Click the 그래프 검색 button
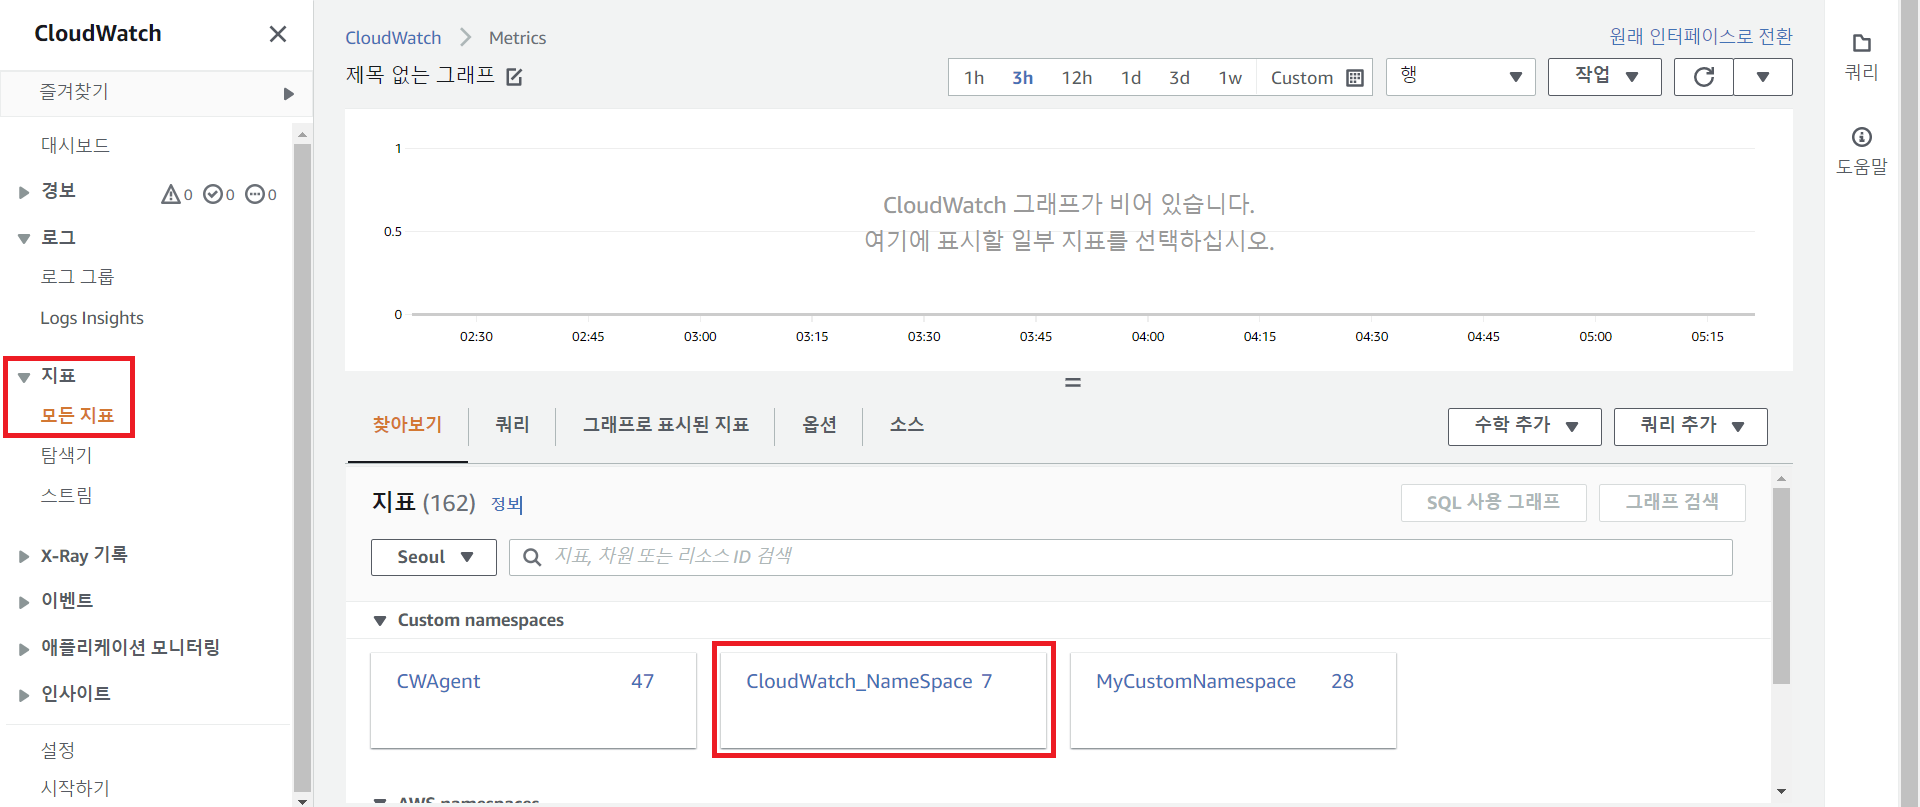 point(1672,502)
